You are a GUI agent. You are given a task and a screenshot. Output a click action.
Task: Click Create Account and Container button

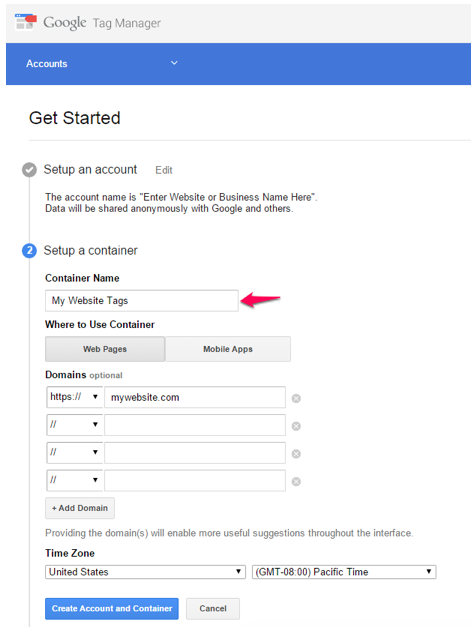coord(112,609)
